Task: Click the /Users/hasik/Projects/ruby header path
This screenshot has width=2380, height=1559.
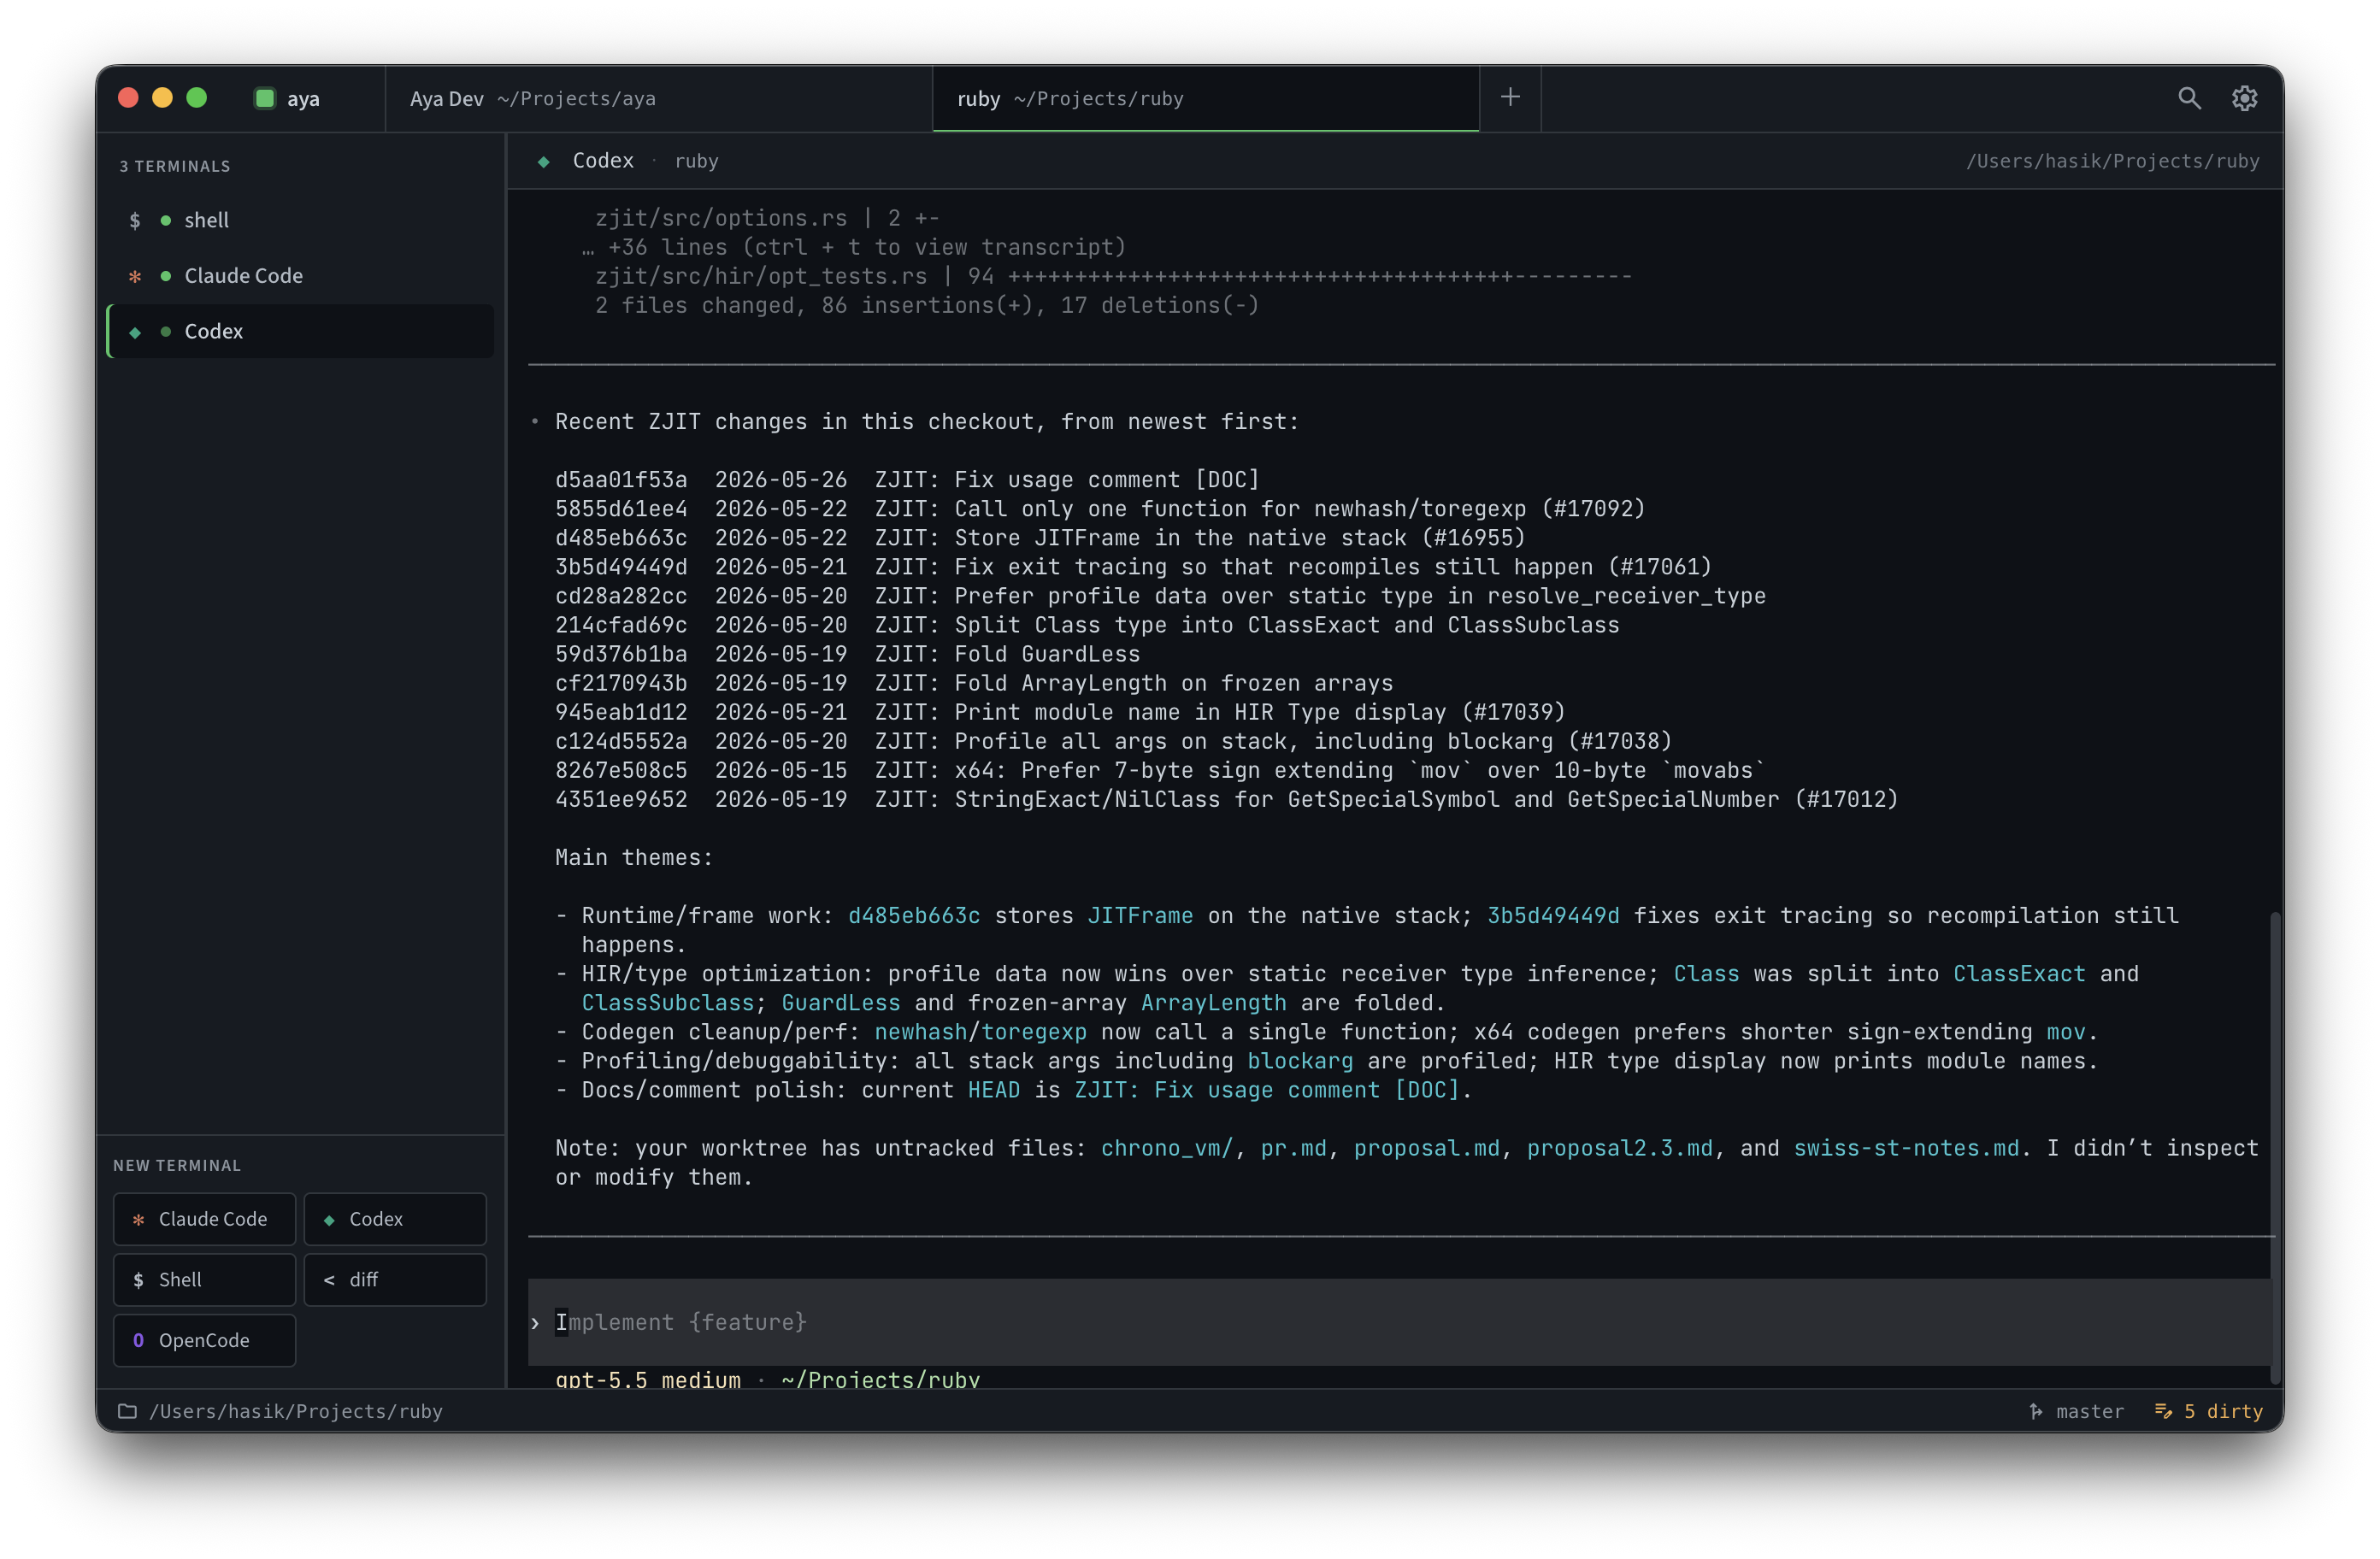Action: [x=2112, y=161]
